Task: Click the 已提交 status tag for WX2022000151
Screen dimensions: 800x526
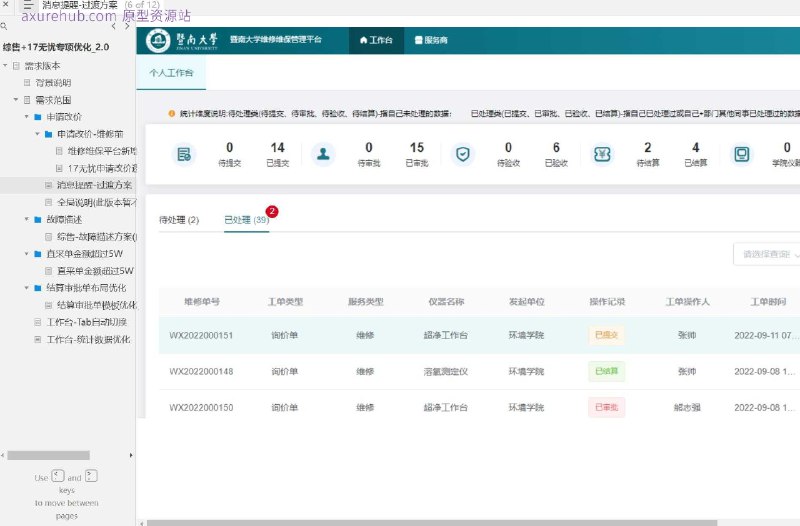Action: tap(607, 335)
